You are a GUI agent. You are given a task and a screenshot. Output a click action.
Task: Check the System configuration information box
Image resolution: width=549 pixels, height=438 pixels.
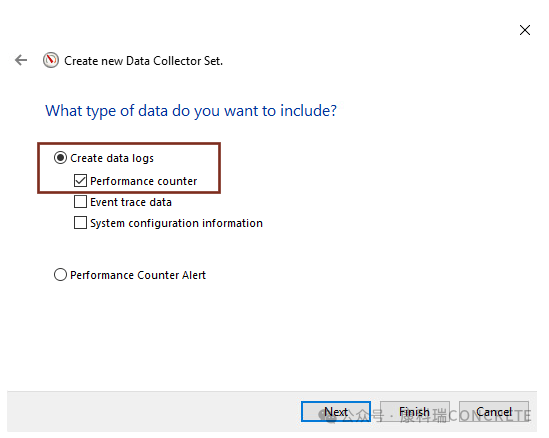tap(80, 223)
